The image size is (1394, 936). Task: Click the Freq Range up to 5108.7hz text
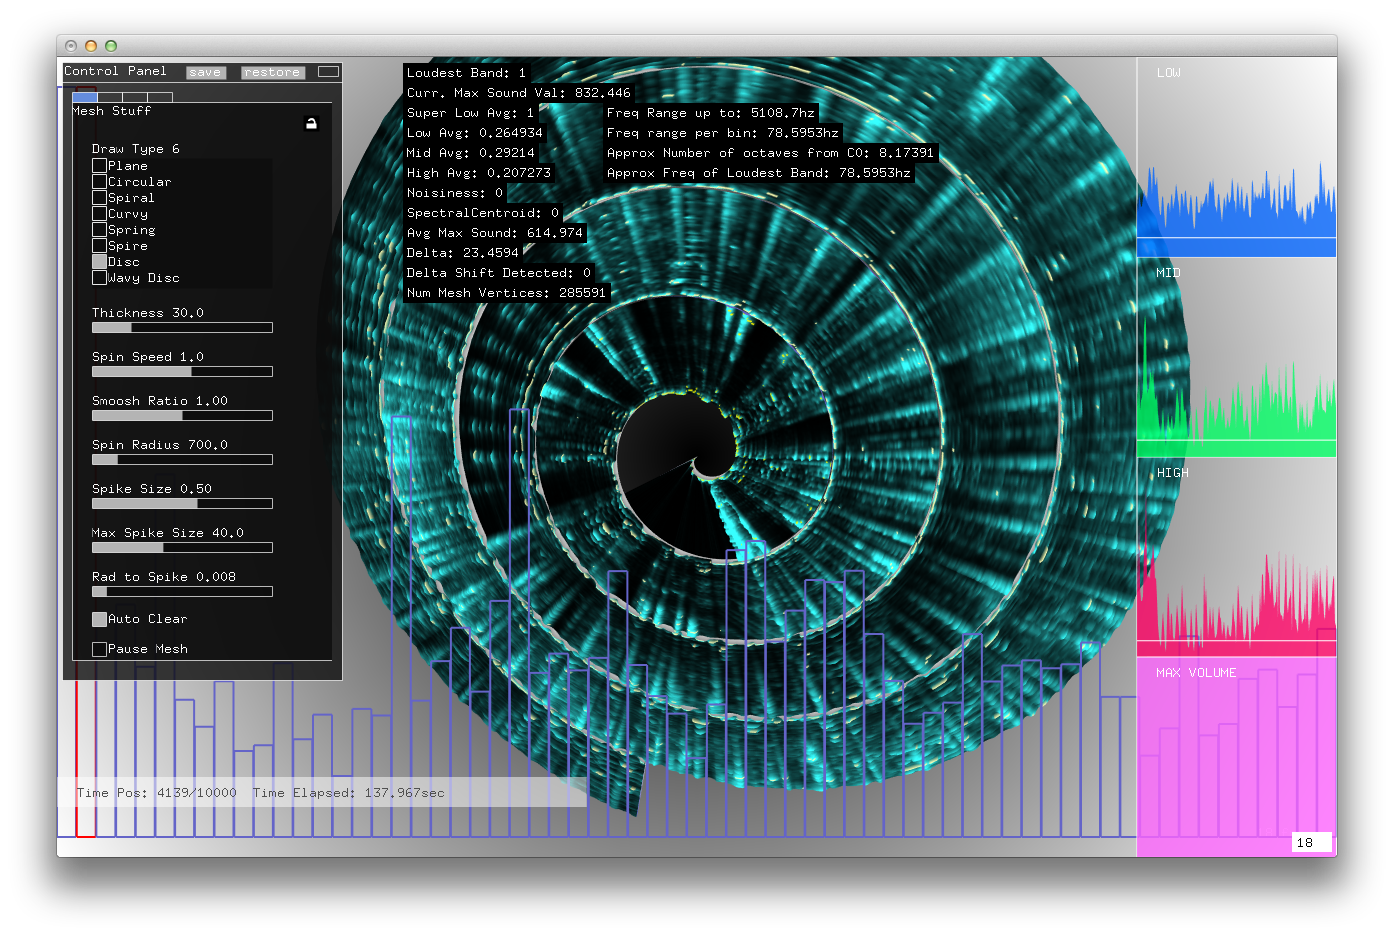pos(711,113)
